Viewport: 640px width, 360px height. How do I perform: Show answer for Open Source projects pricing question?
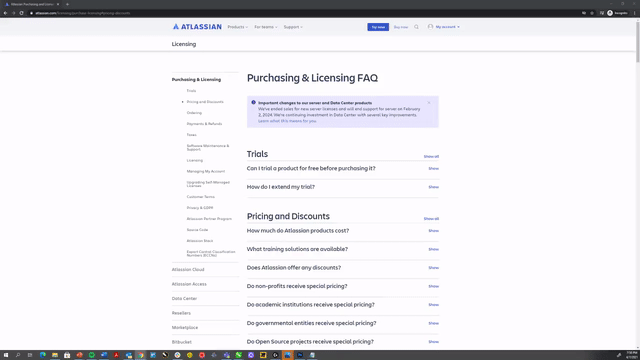click(x=433, y=342)
